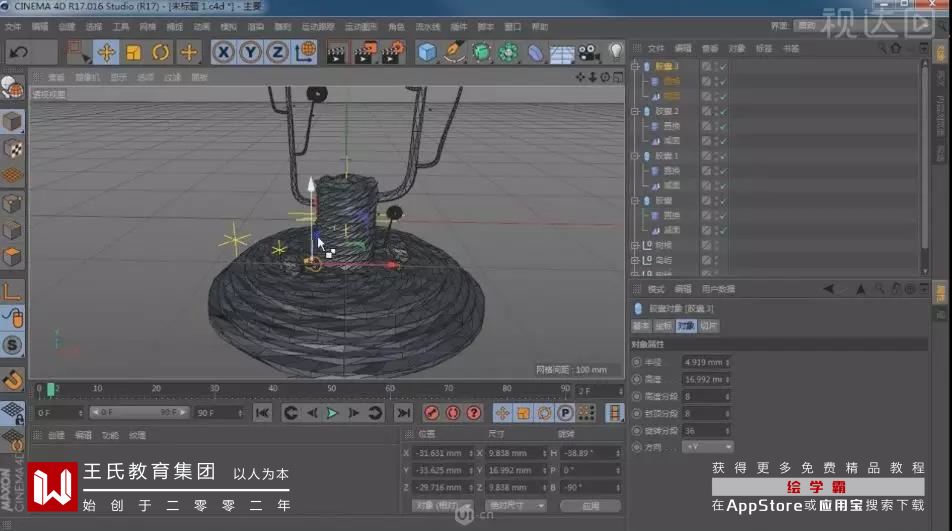Image resolution: width=952 pixels, height=531 pixels.
Task: Switch to 切片 tab in attributes
Action: coord(709,326)
